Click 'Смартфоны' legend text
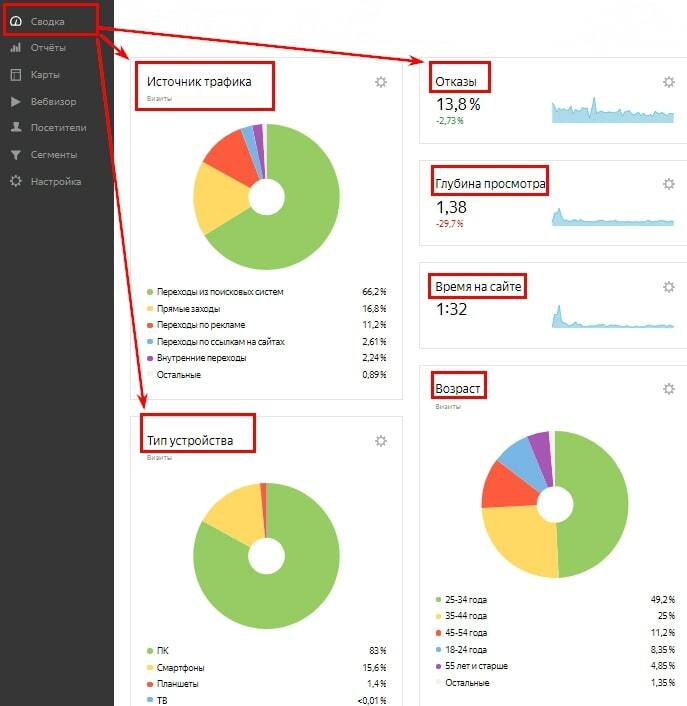 click(181, 668)
